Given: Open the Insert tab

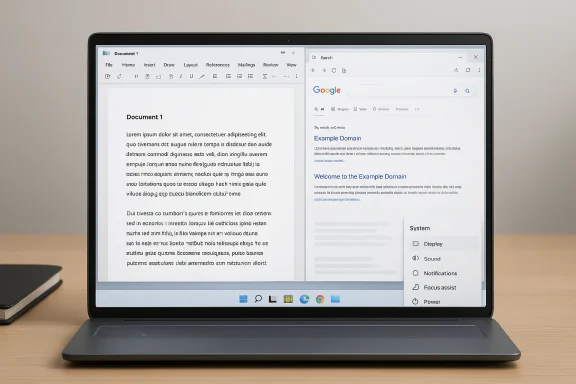Looking at the screenshot, I should (149, 65).
